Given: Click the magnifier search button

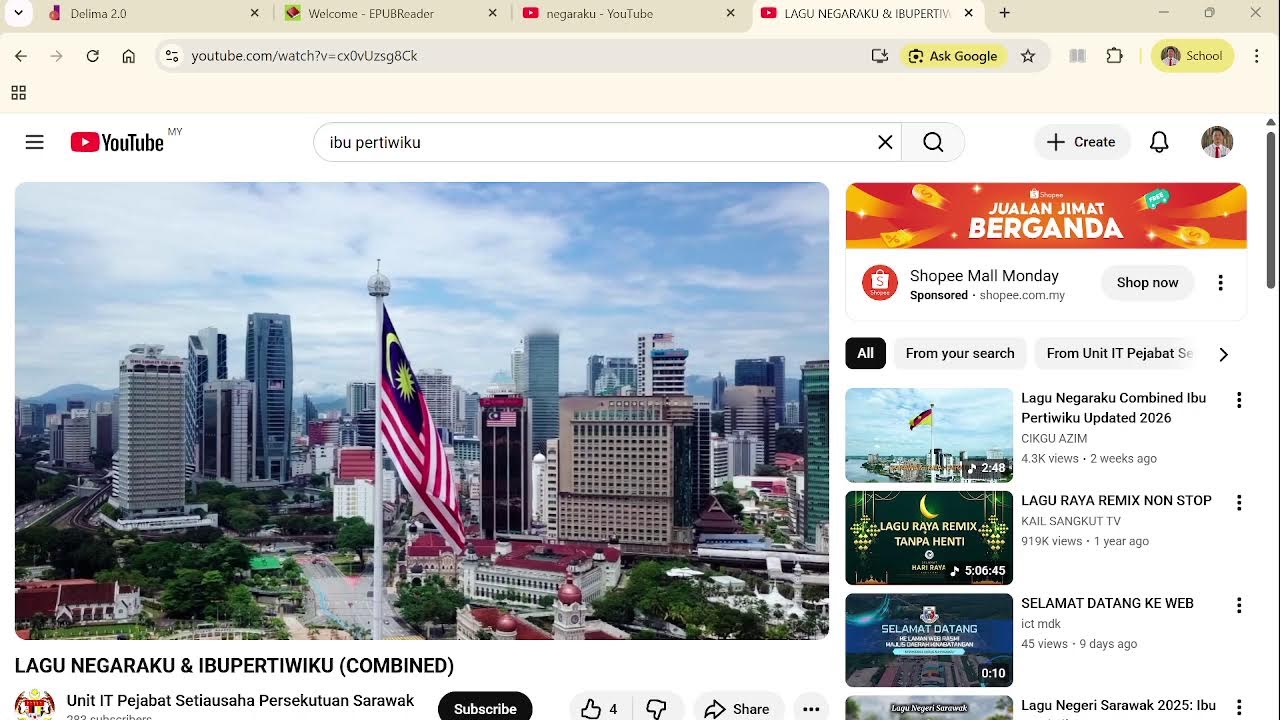Looking at the screenshot, I should (933, 142).
